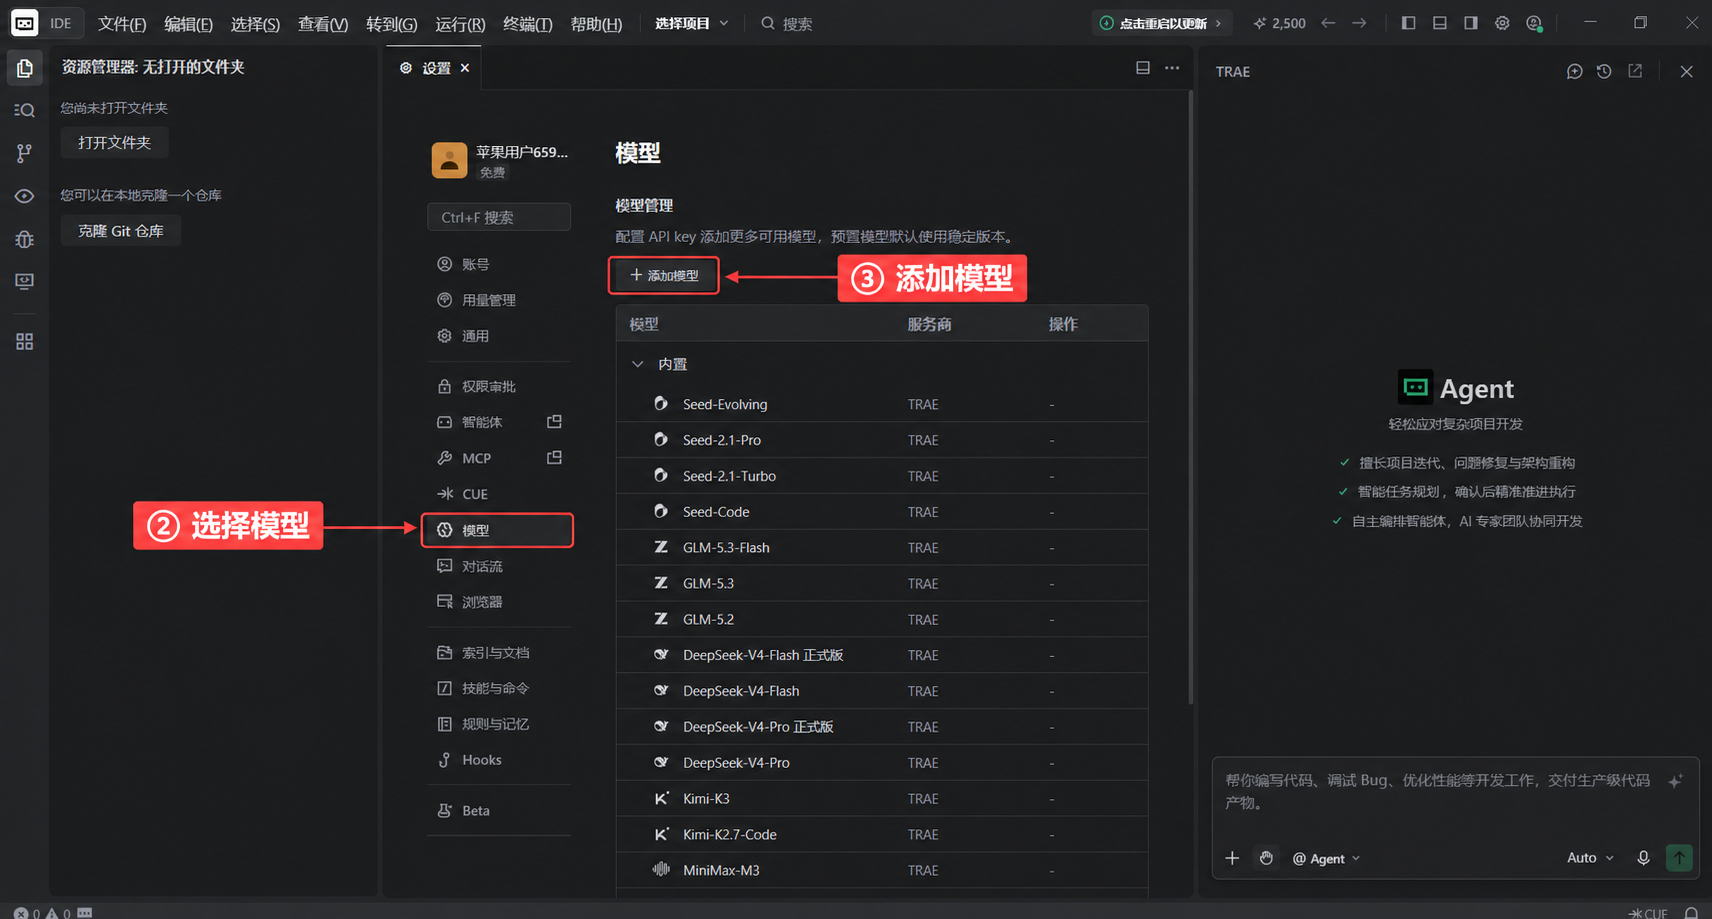Open settings gear icon in title bar
This screenshot has width=1712, height=919.
(x=1502, y=23)
